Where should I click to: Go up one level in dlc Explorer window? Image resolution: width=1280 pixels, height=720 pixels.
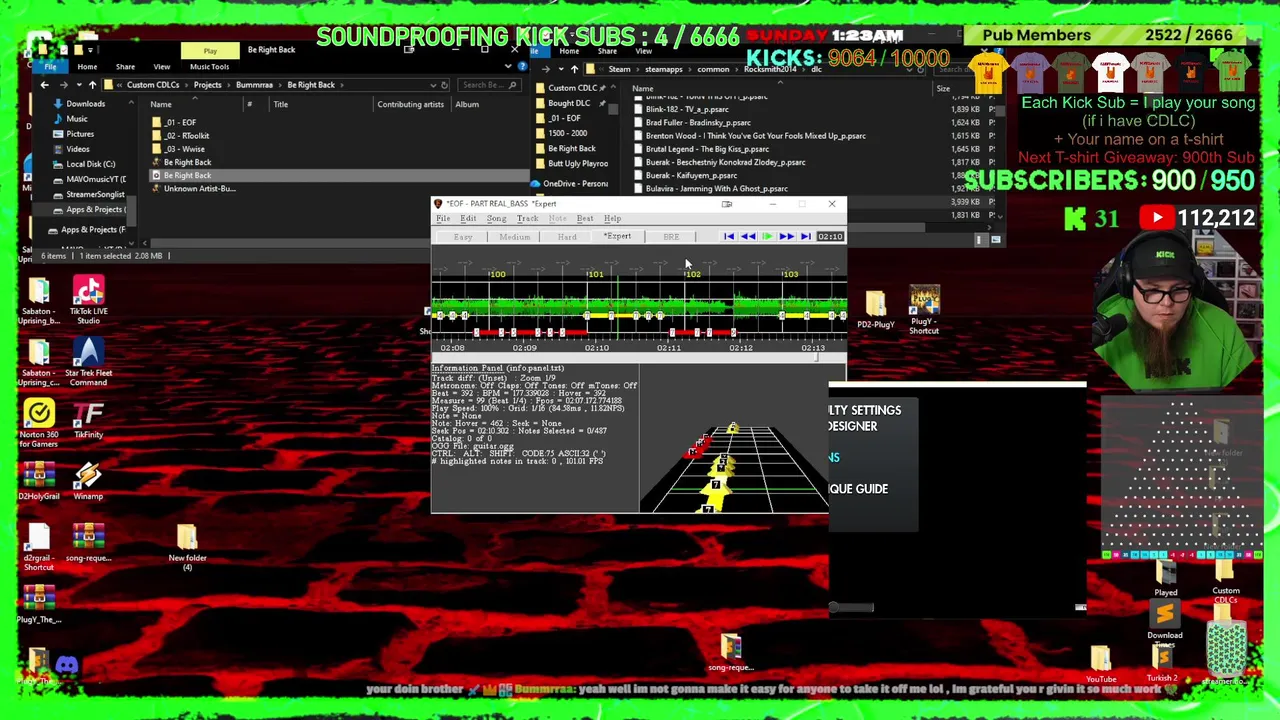(574, 69)
